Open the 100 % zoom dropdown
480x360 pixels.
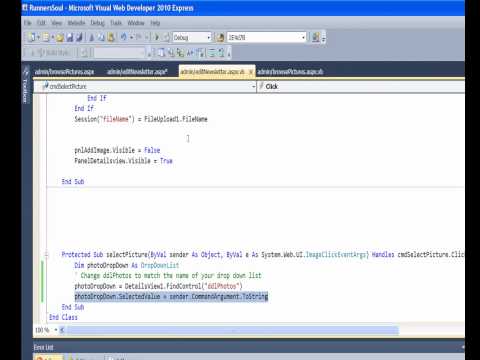tap(56, 330)
